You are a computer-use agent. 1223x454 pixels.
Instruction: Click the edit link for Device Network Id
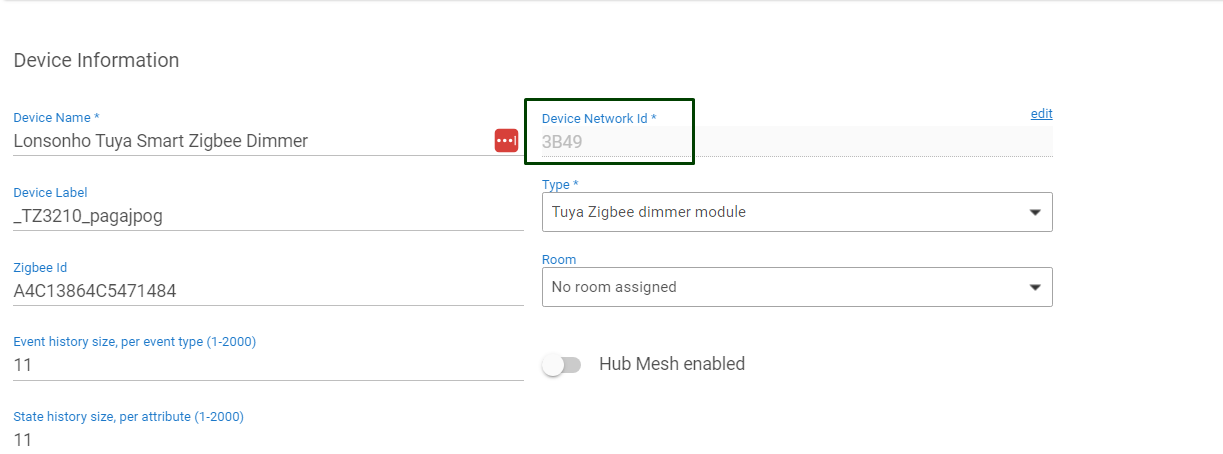1041,114
